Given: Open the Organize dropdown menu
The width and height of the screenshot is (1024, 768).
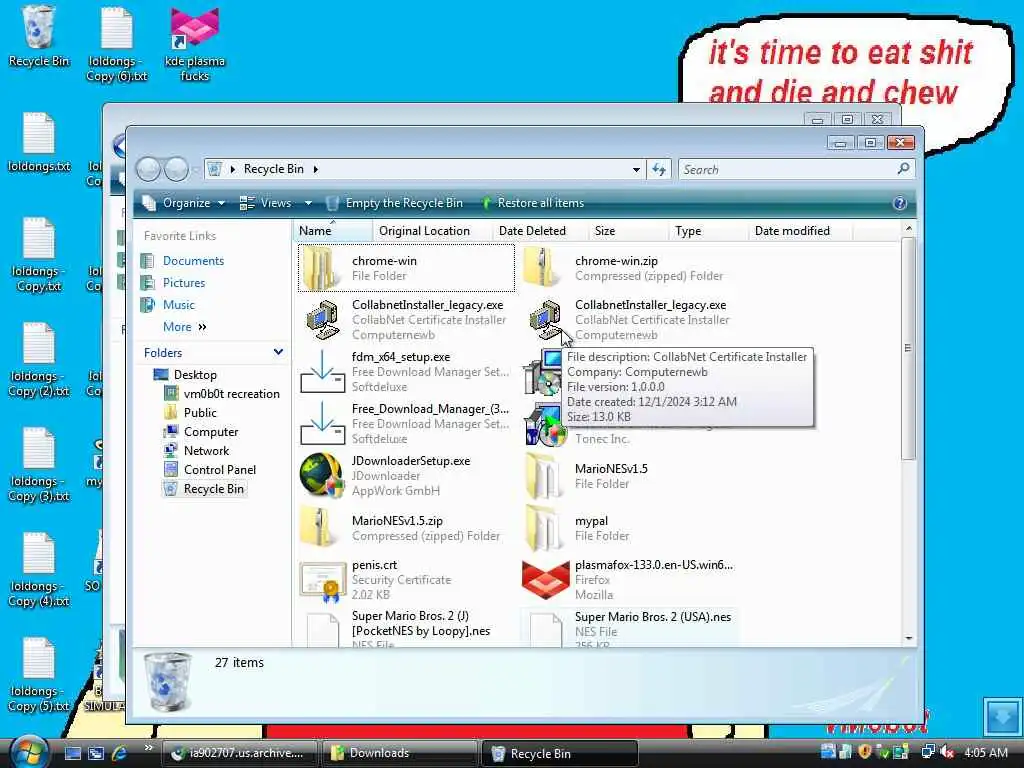Looking at the screenshot, I should pos(184,203).
